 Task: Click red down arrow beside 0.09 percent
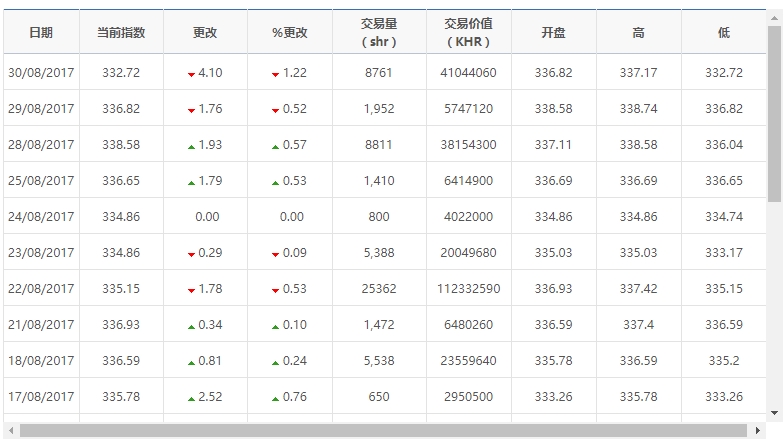(x=275, y=254)
